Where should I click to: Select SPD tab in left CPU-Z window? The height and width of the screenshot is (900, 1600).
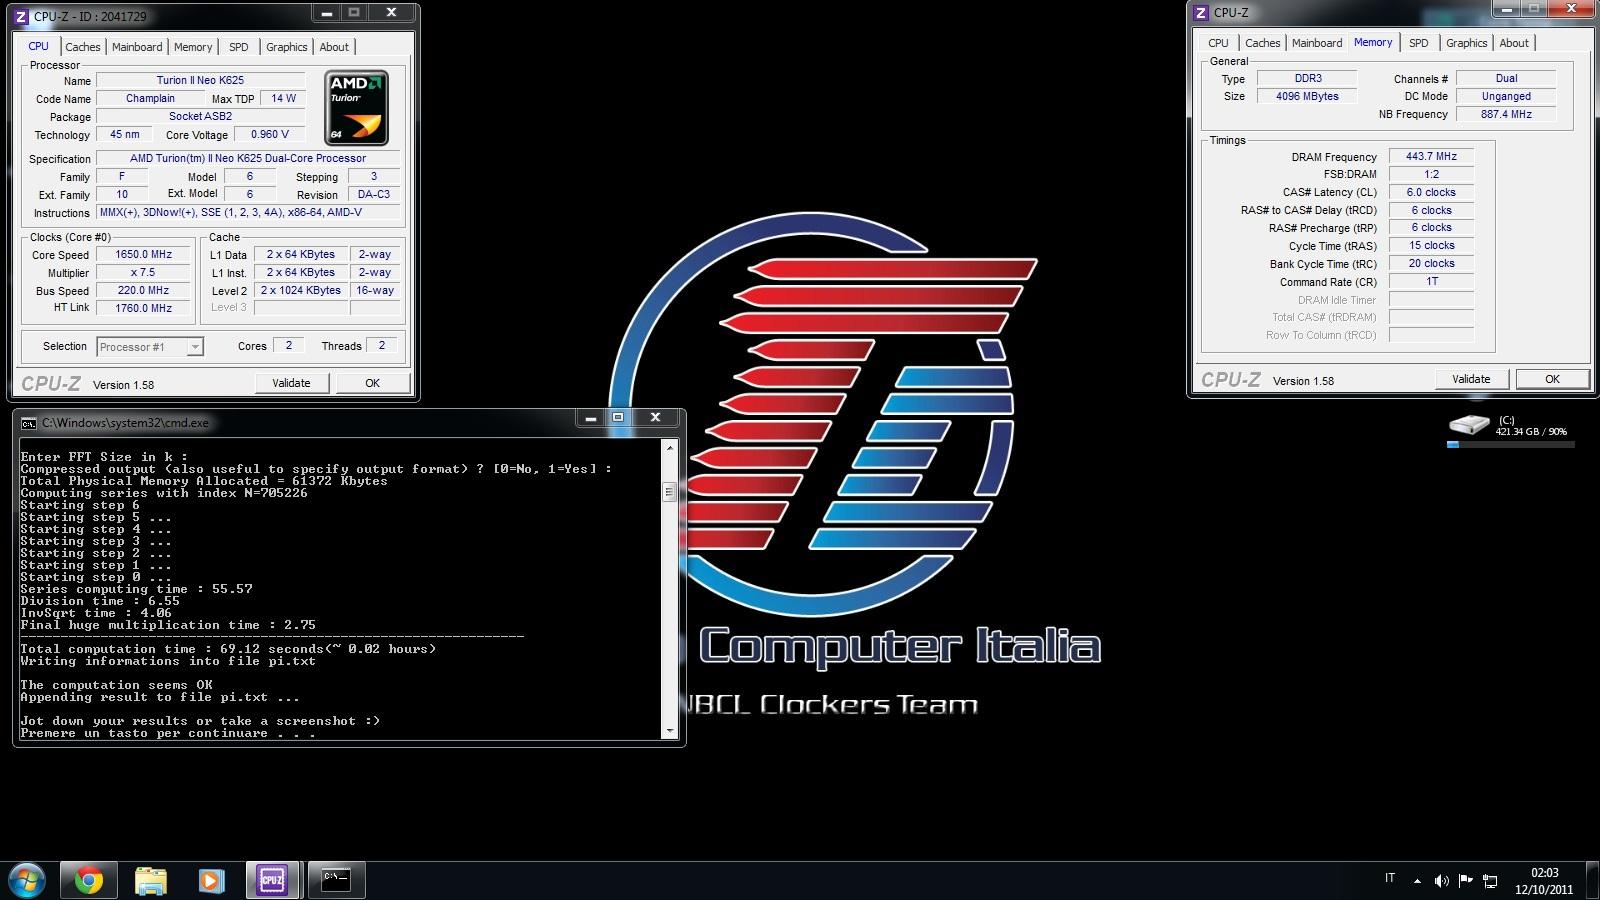pyautogui.click(x=238, y=47)
